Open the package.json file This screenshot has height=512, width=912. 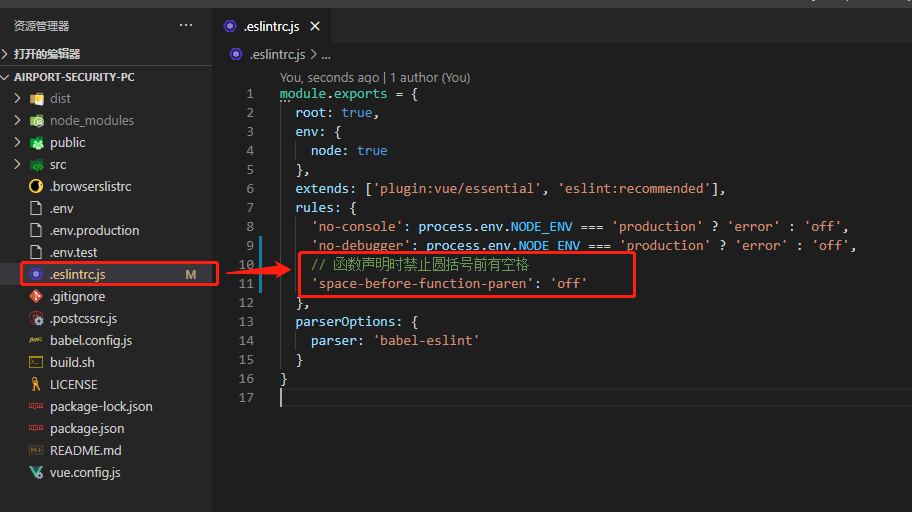(87, 429)
